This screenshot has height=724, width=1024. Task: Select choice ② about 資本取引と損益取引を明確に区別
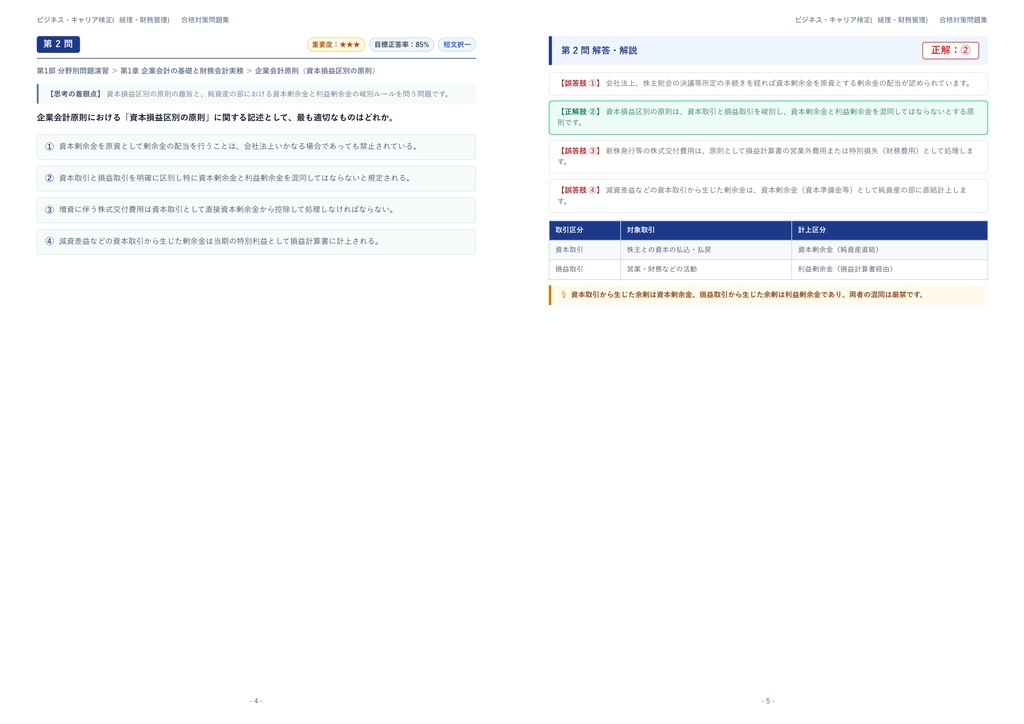(256, 178)
